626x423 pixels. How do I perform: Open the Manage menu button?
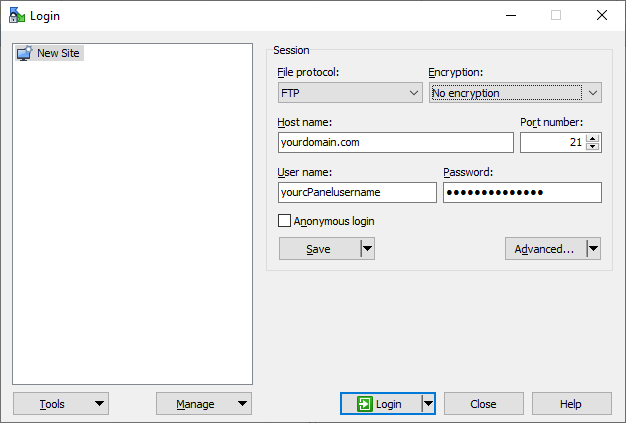click(203, 404)
